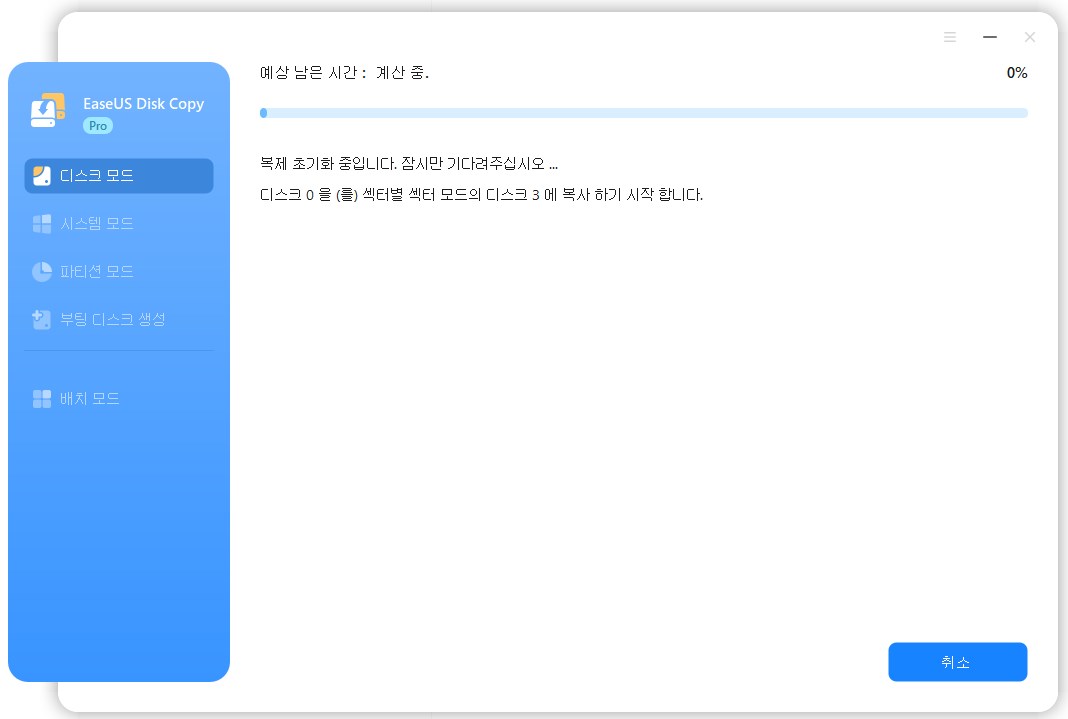Minimize the Disk Copy window
This screenshot has width=1068, height=719.
[990, 37]
